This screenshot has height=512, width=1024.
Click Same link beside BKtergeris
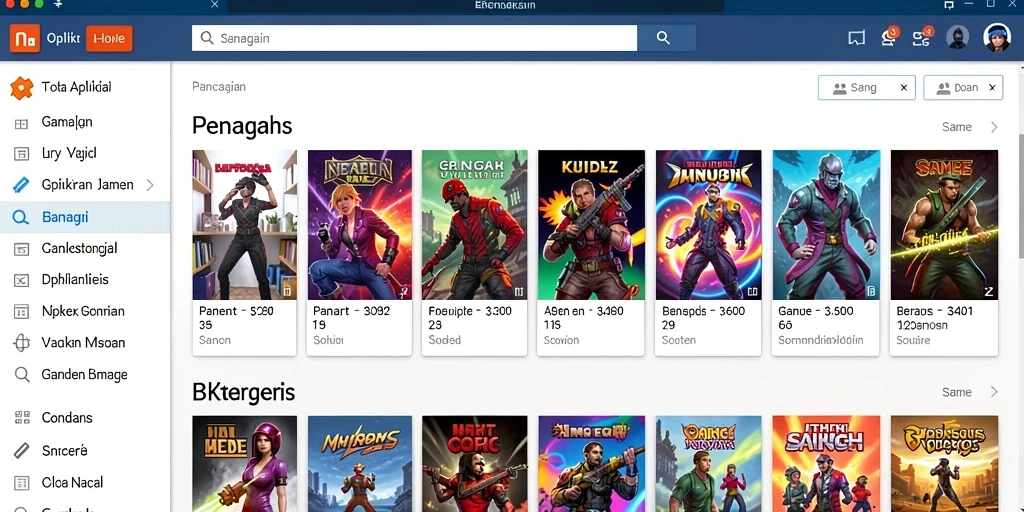click(957, 392)
